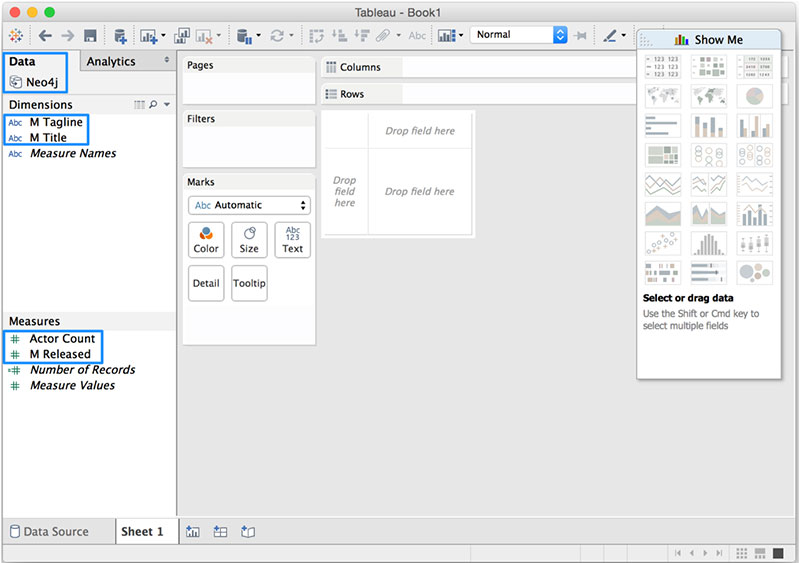800x563 pixels.
Task: Click the Filters card
Action: pos(249,139)
